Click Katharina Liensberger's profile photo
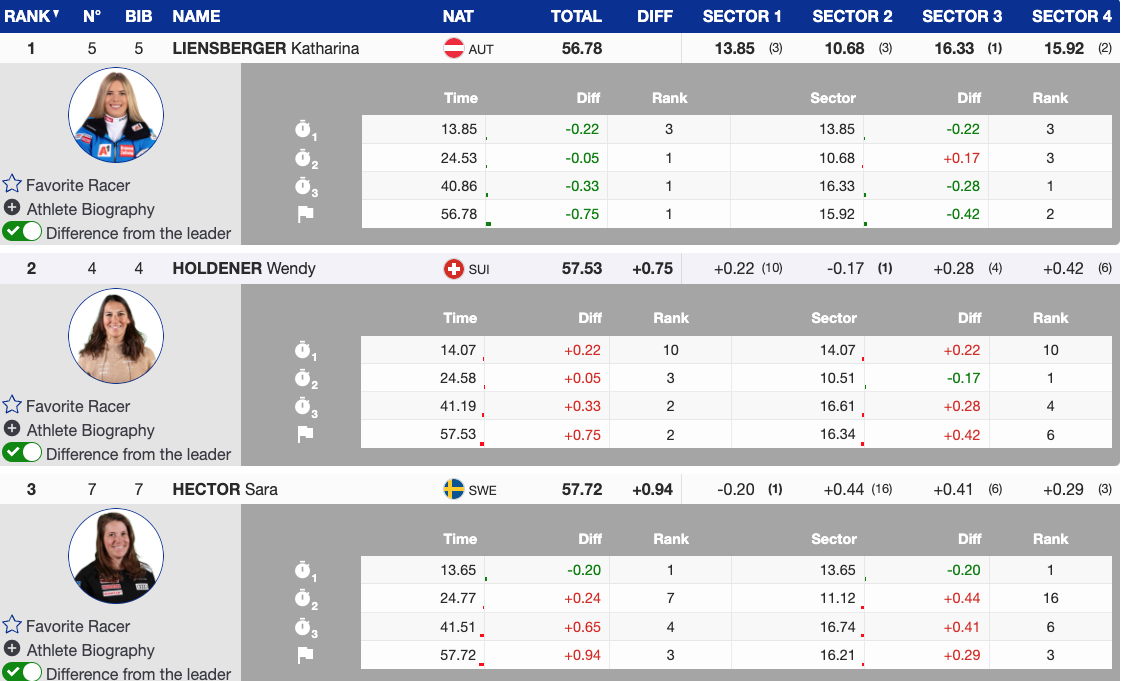This screenshot has height=681, width=1121. (116, 115)
